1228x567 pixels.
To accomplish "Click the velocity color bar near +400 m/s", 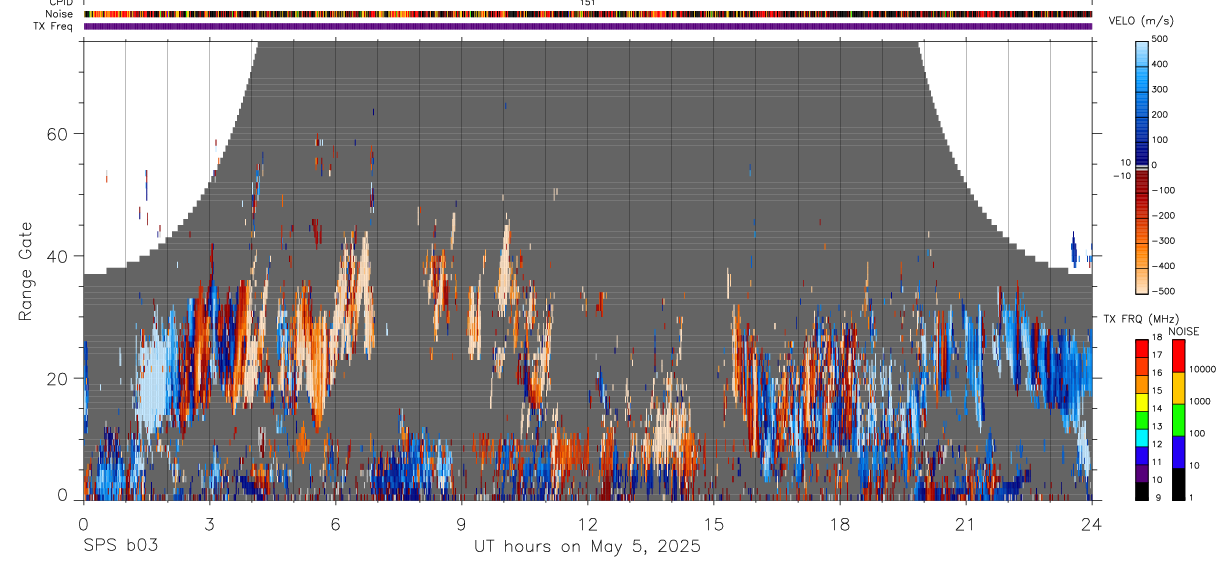I will pos(1143,64).
